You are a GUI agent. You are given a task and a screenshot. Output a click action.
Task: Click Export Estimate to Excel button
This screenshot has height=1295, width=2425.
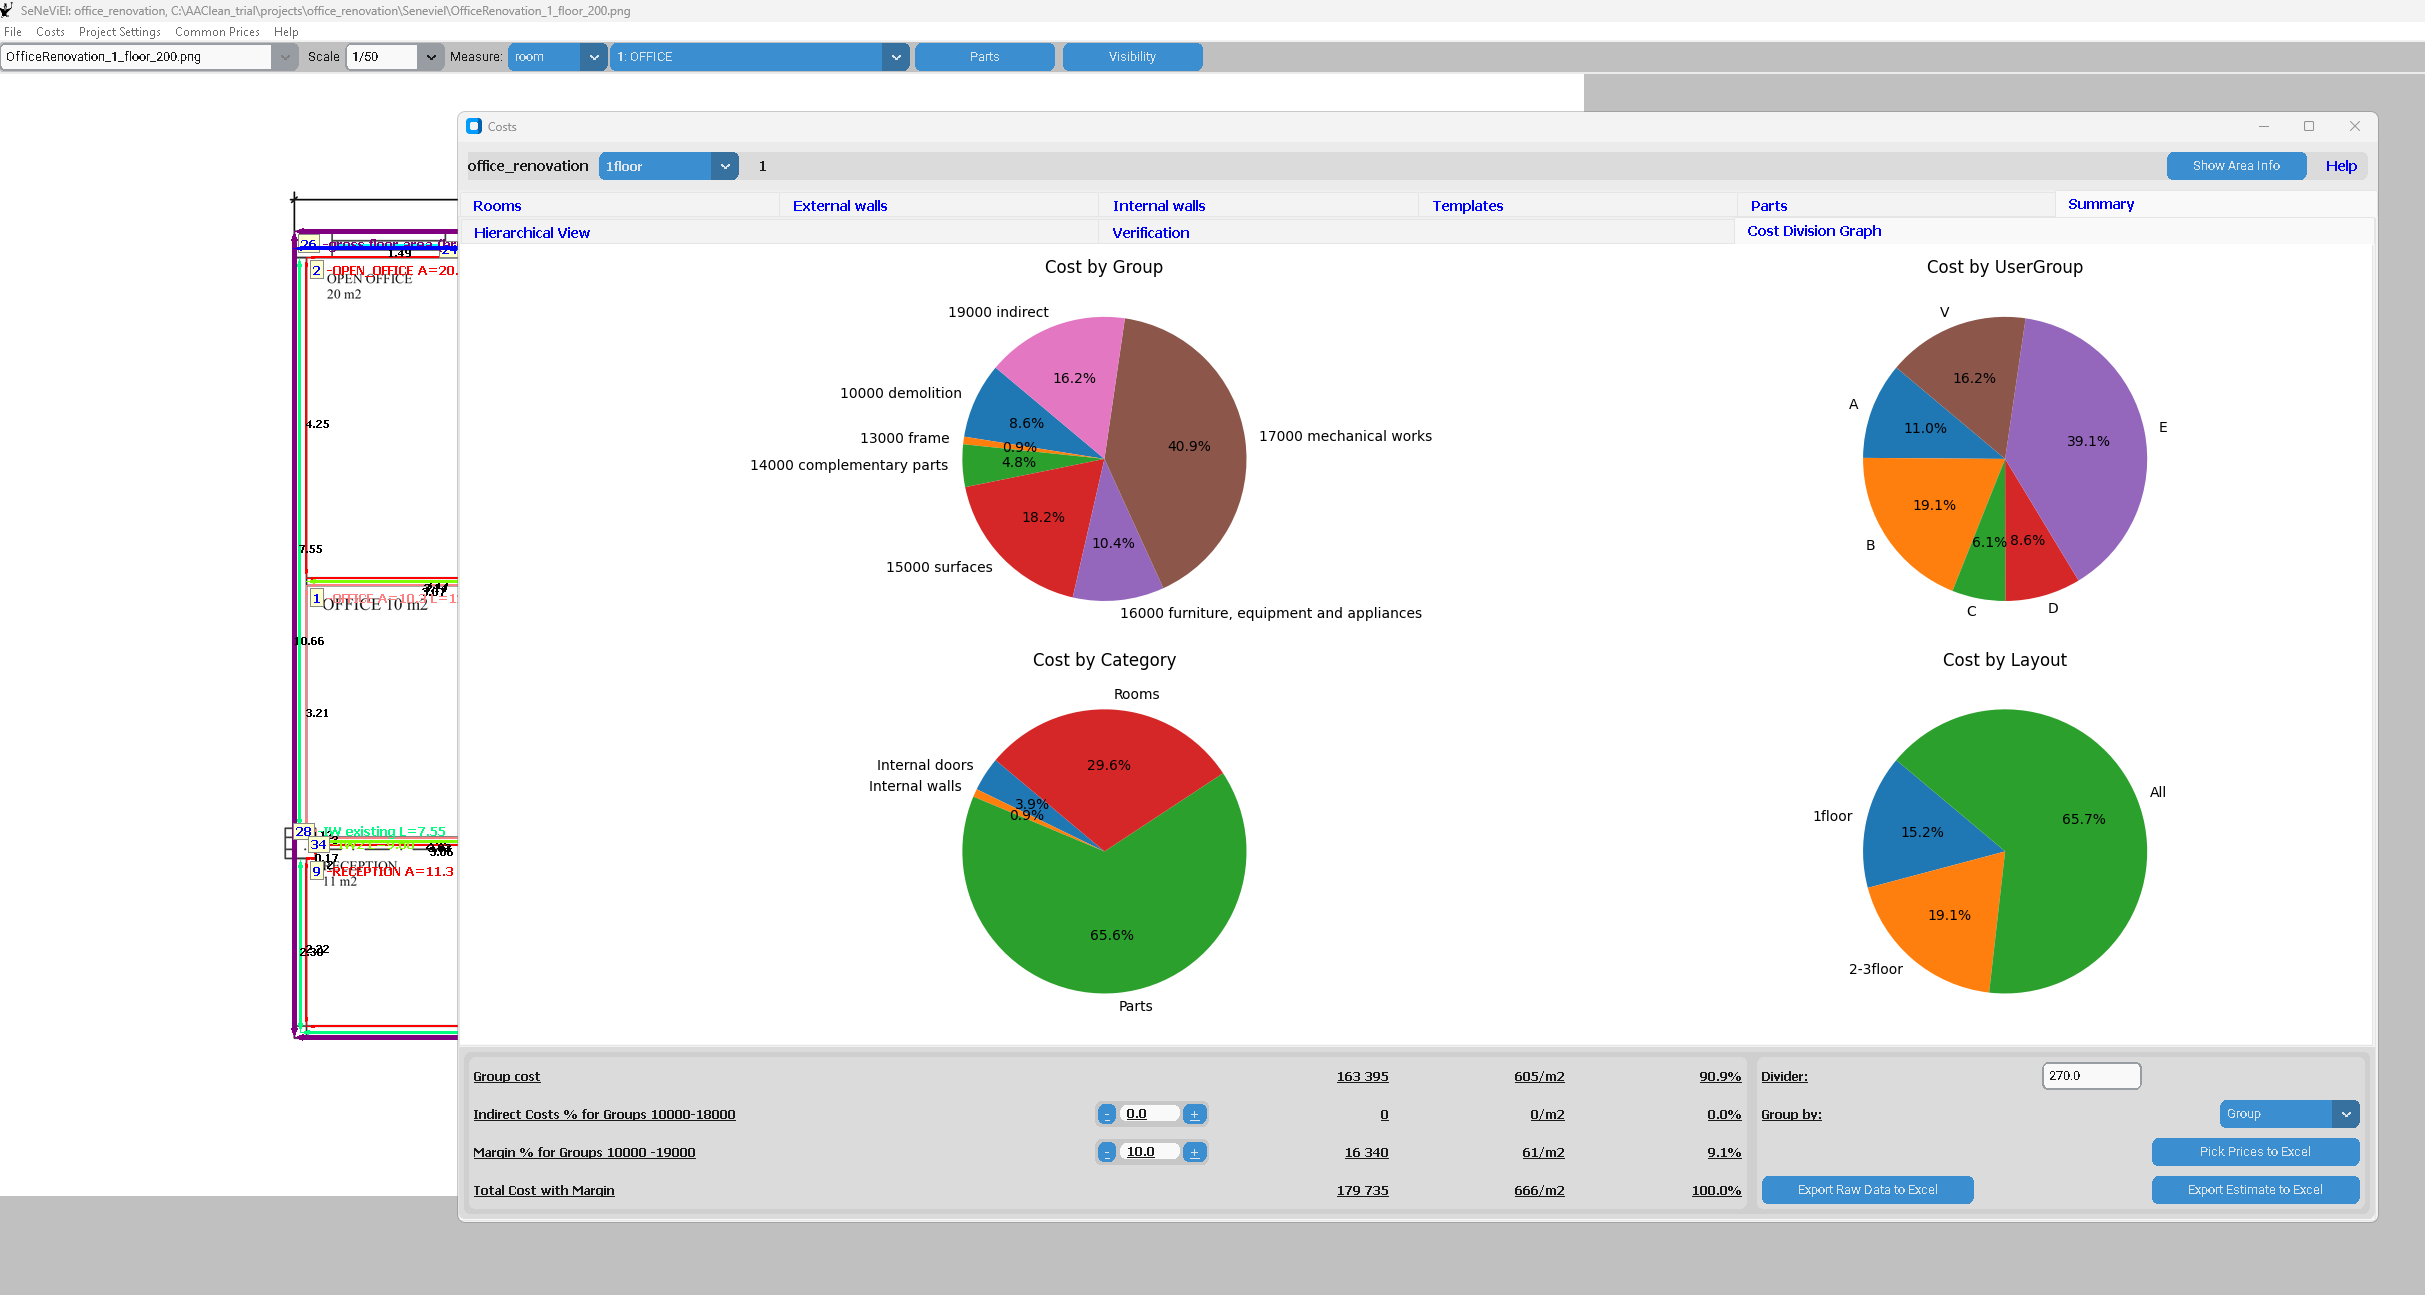click(x=2255, y=1190)
